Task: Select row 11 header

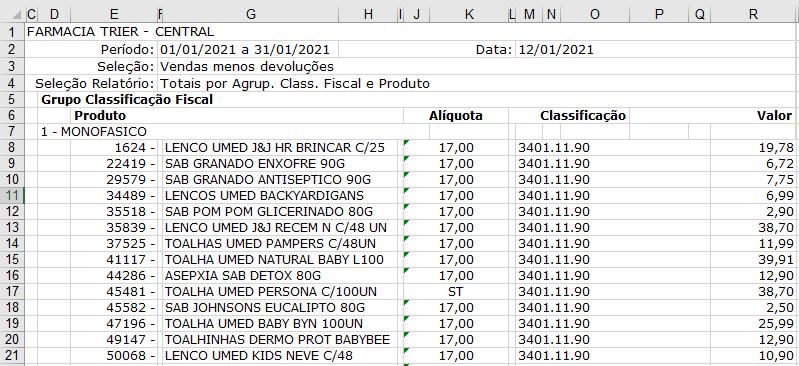Action: click(13, 196)
